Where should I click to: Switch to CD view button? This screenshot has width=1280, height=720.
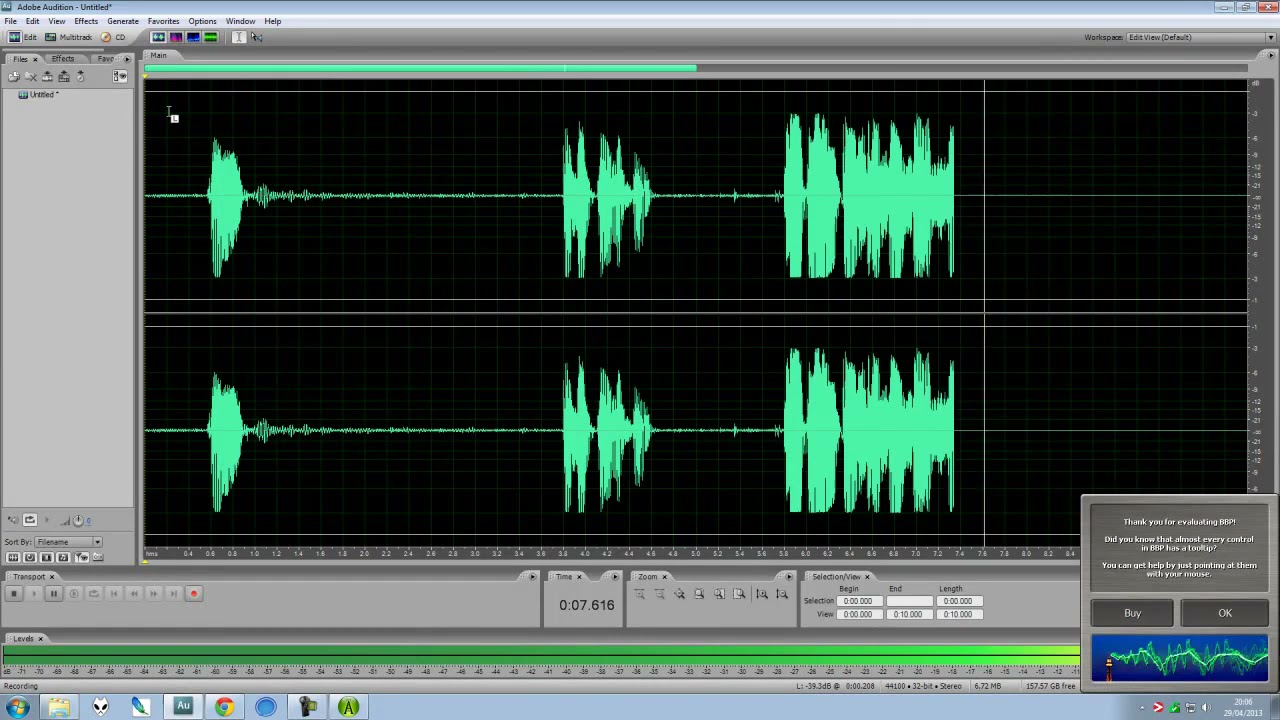point(113,37)
